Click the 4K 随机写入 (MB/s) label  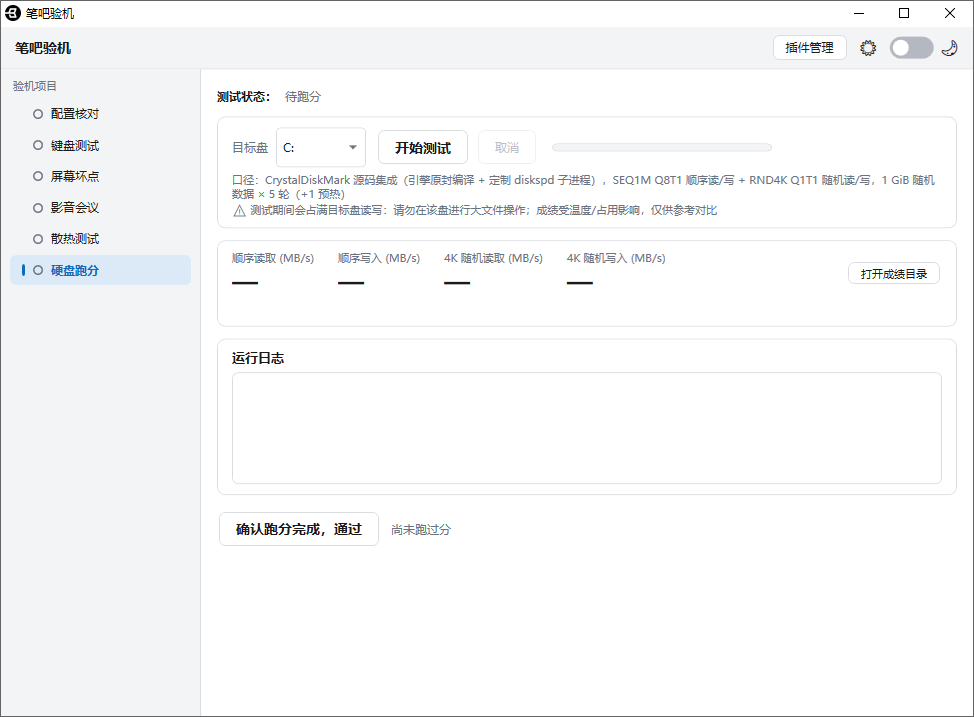(x=616, y=258)
